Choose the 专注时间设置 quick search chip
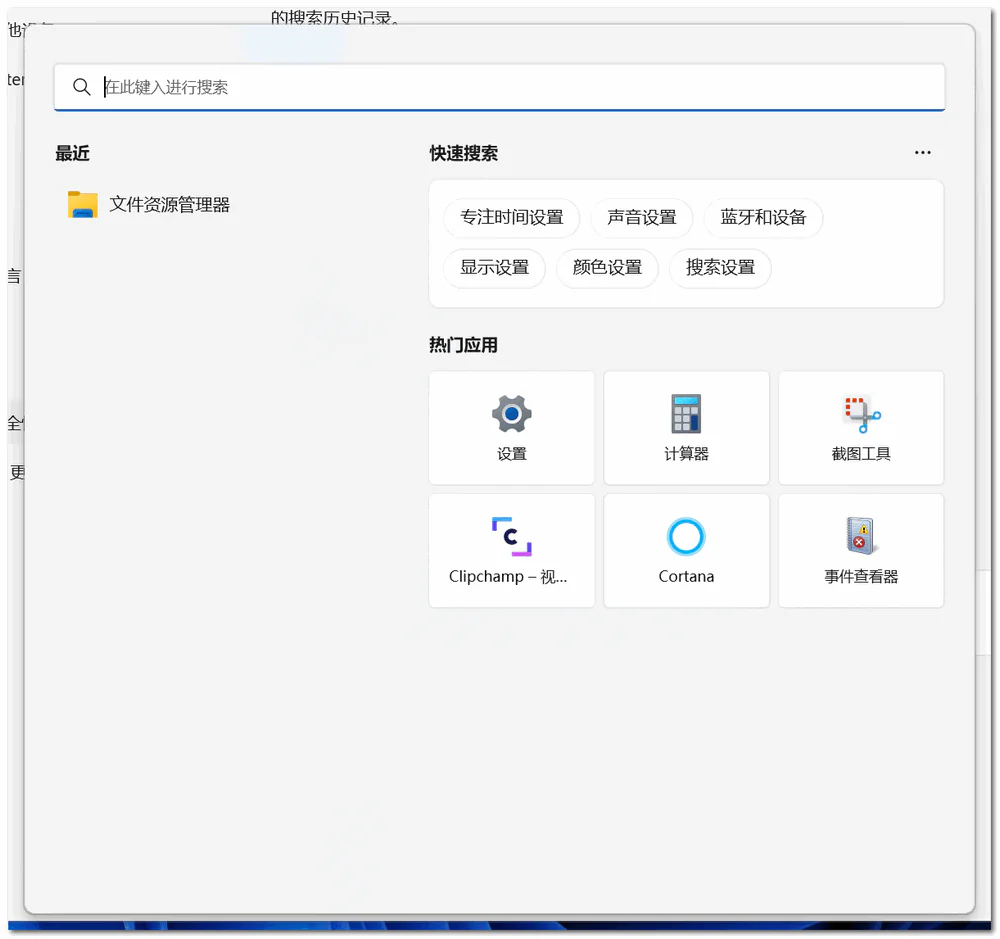 pyautogui.click(x=512, y=218)
